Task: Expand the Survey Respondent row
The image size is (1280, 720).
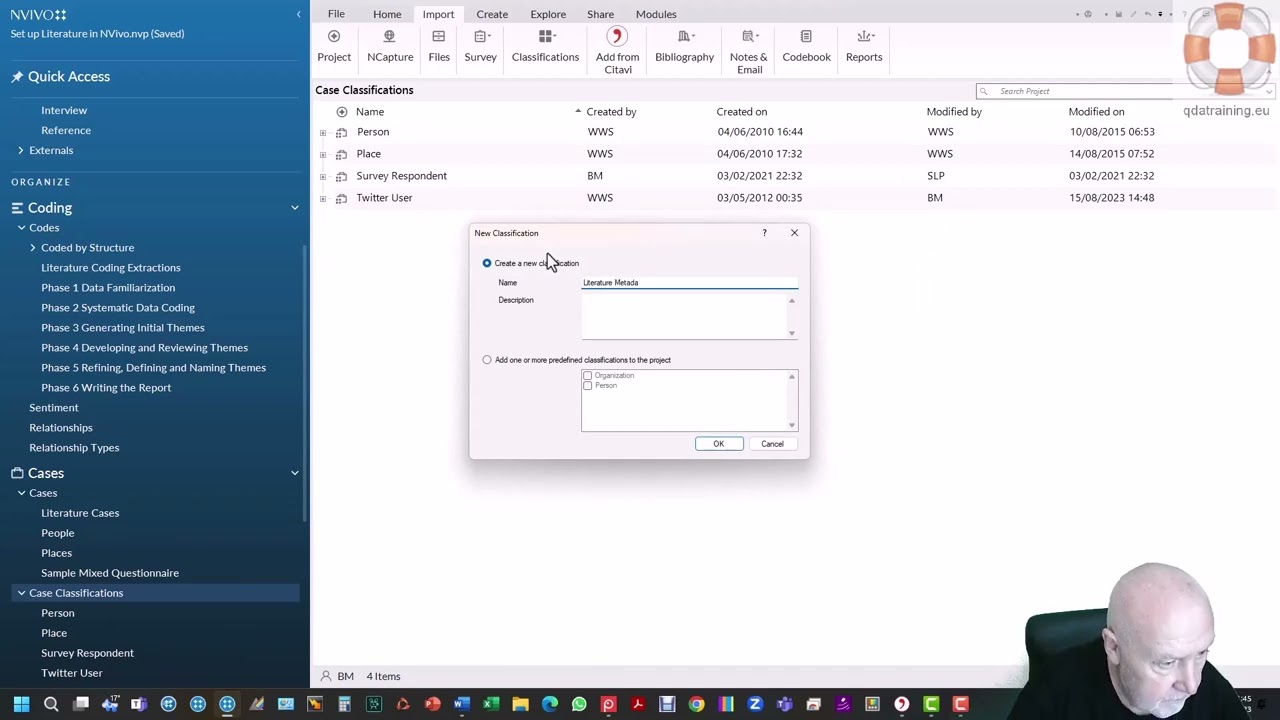Action: pyautogui.click(x=322, y=176)
